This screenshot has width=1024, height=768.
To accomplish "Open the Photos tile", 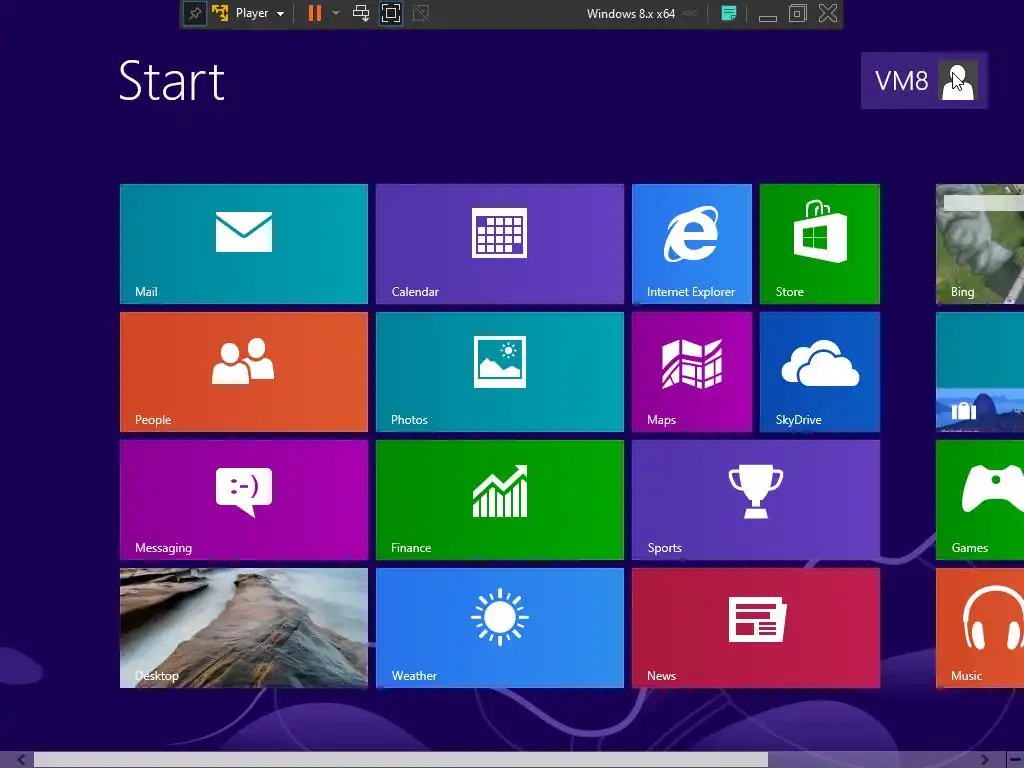I will (500, 372).
